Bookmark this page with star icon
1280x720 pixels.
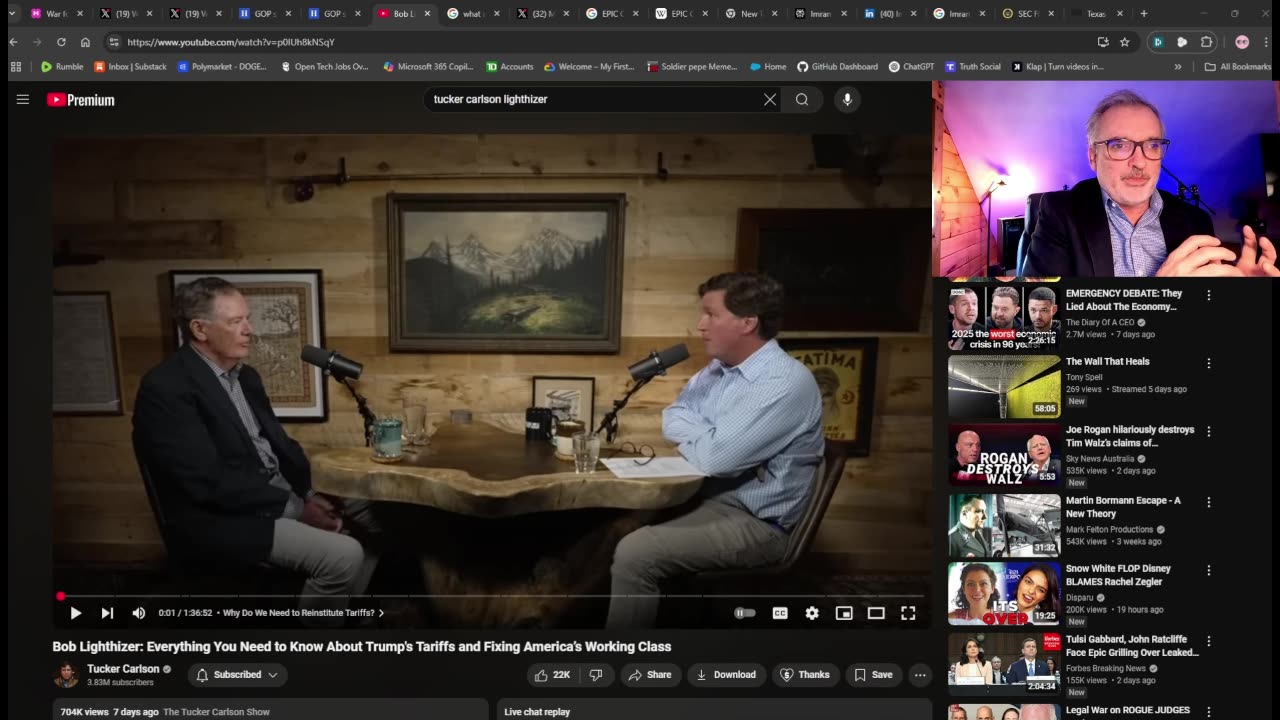tap(1125, 42)
